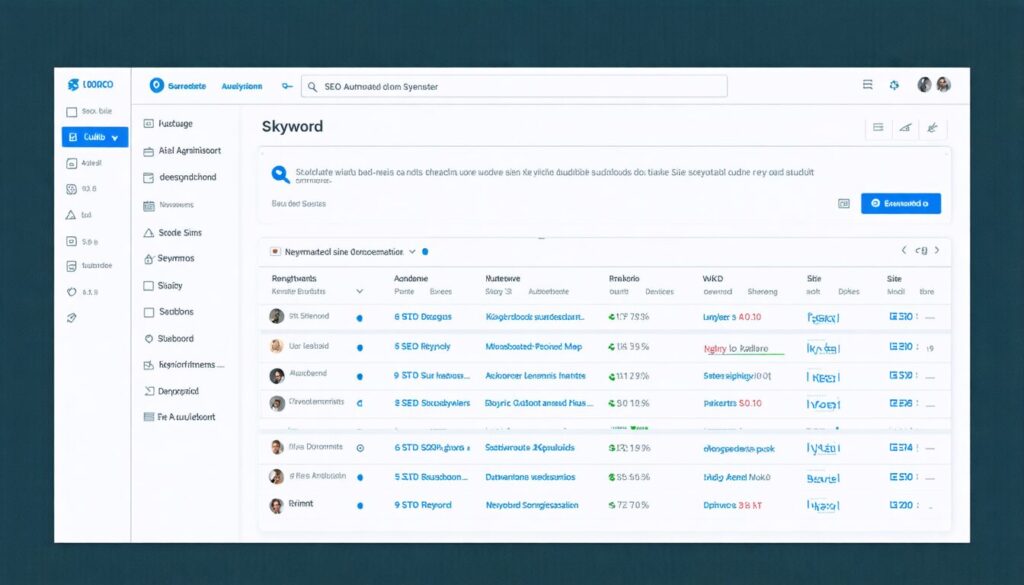The height and width of the screenshot is (585, 1024).
Task: Click the blue button in search panel
Action: [x=901, y=203]
